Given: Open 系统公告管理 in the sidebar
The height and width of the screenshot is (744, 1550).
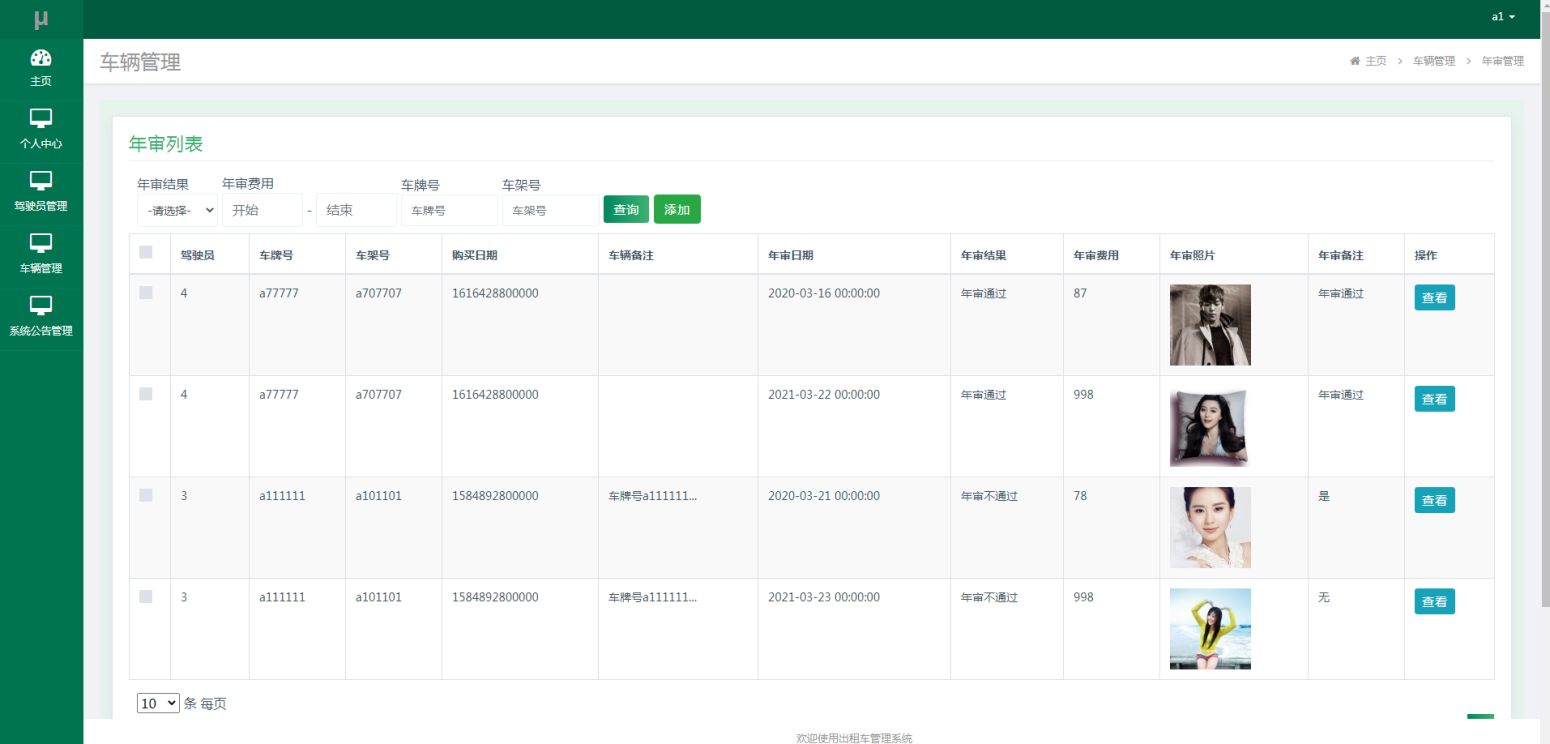Looking at the screenshot, I should [41, 318].
